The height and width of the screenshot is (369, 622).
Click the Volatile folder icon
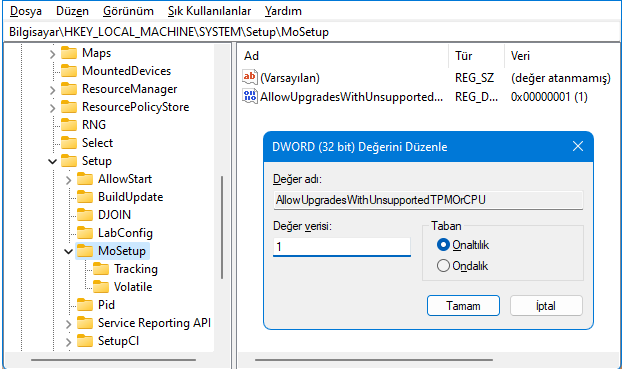click(101, 287)
